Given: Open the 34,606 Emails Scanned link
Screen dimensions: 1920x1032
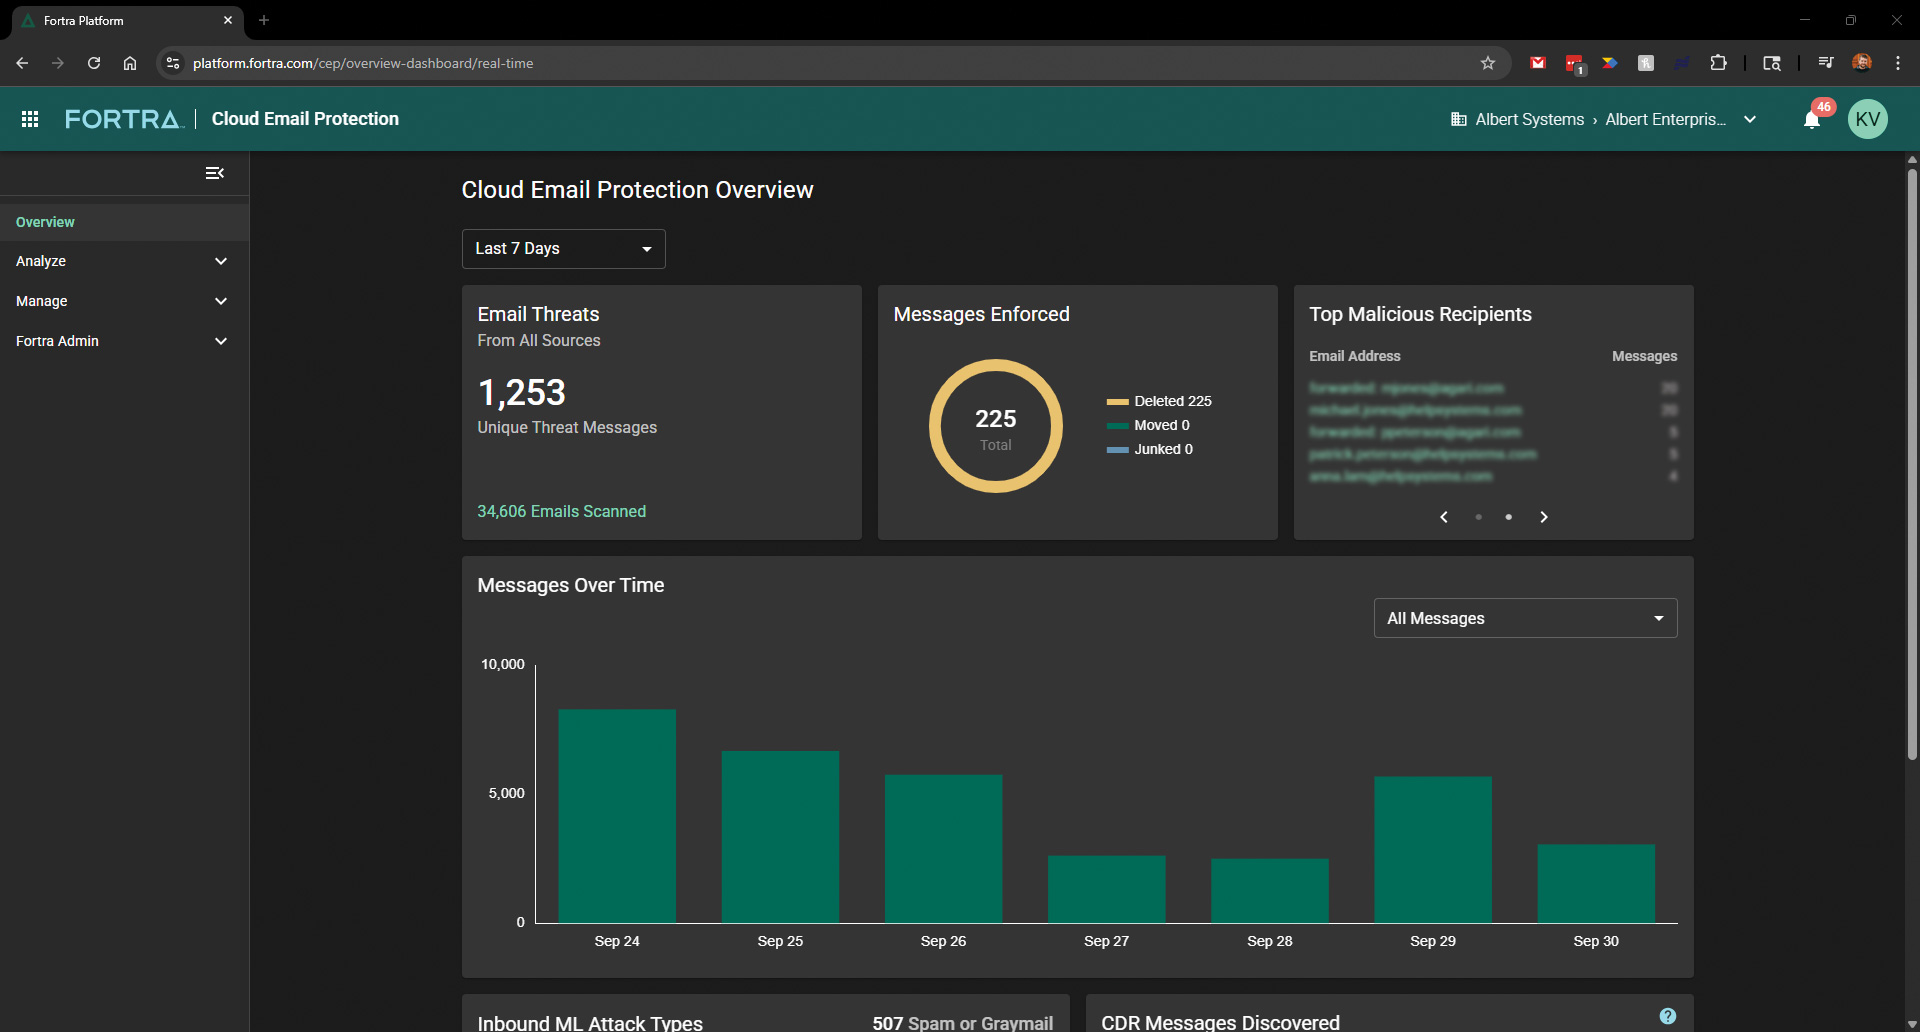Looking at the screenshot, I should tap(561, 511).
